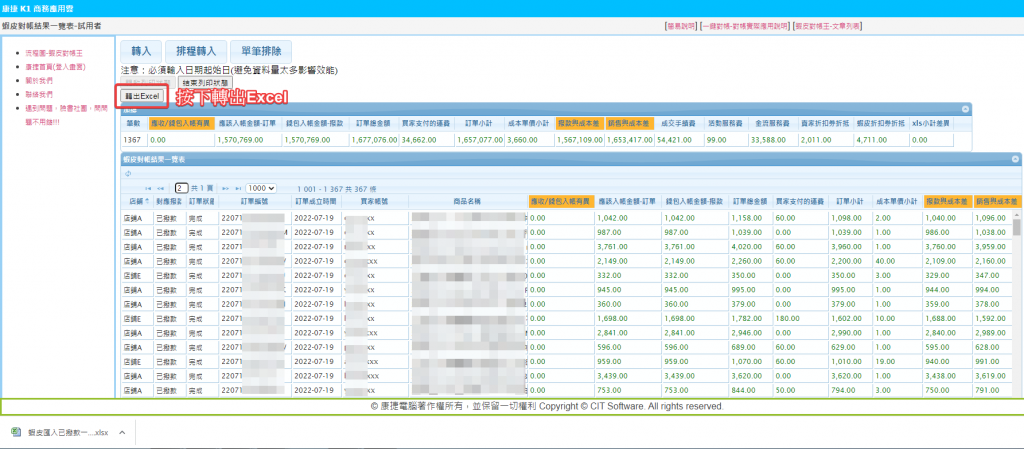Click the grid refresh icon

[127, 173]
